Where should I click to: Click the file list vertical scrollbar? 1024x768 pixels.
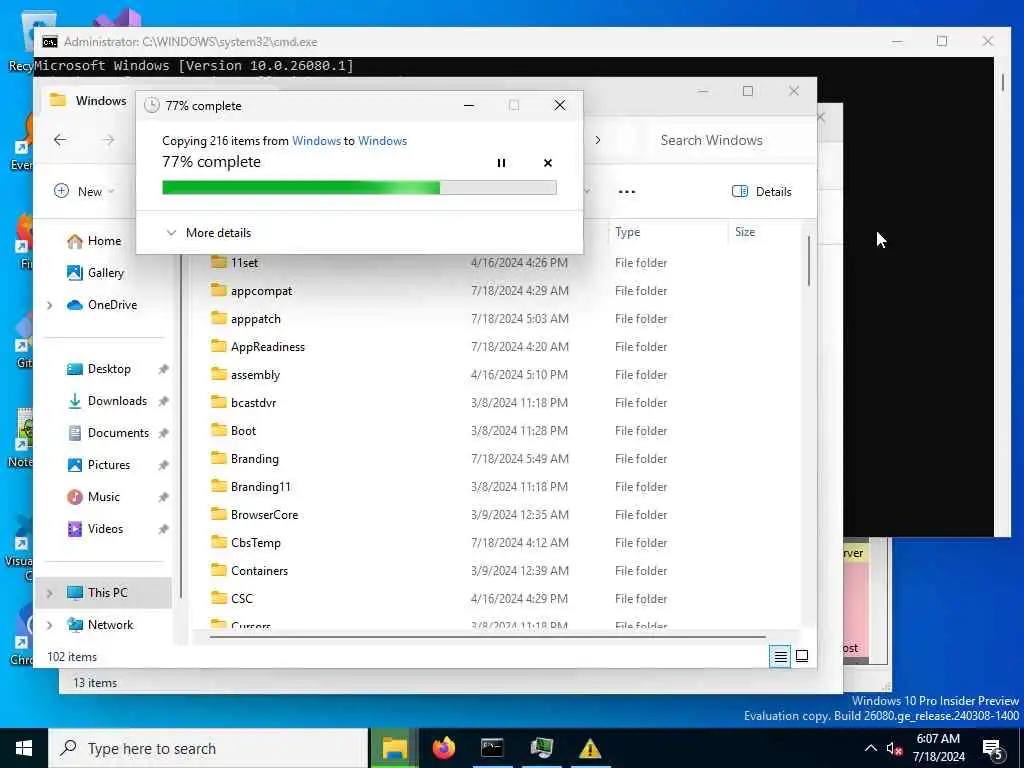point(808,261)
